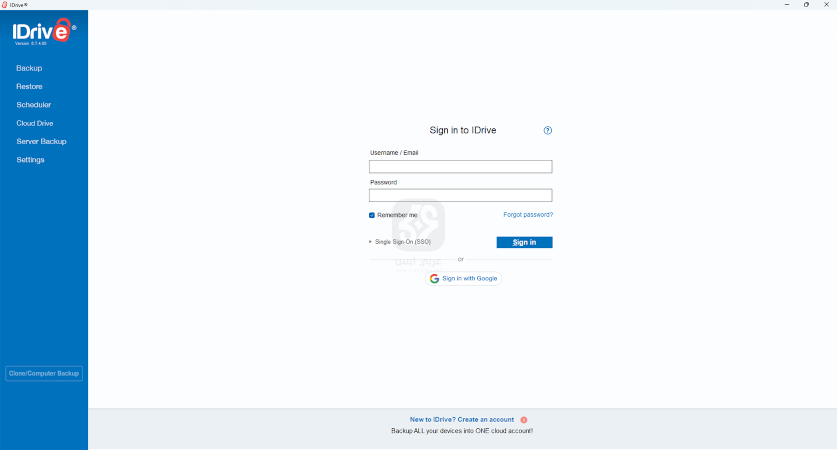The width and height of the screenshot is (837, 450).
Task: Follow the Forgot password? link
Action: pos(528,215)
